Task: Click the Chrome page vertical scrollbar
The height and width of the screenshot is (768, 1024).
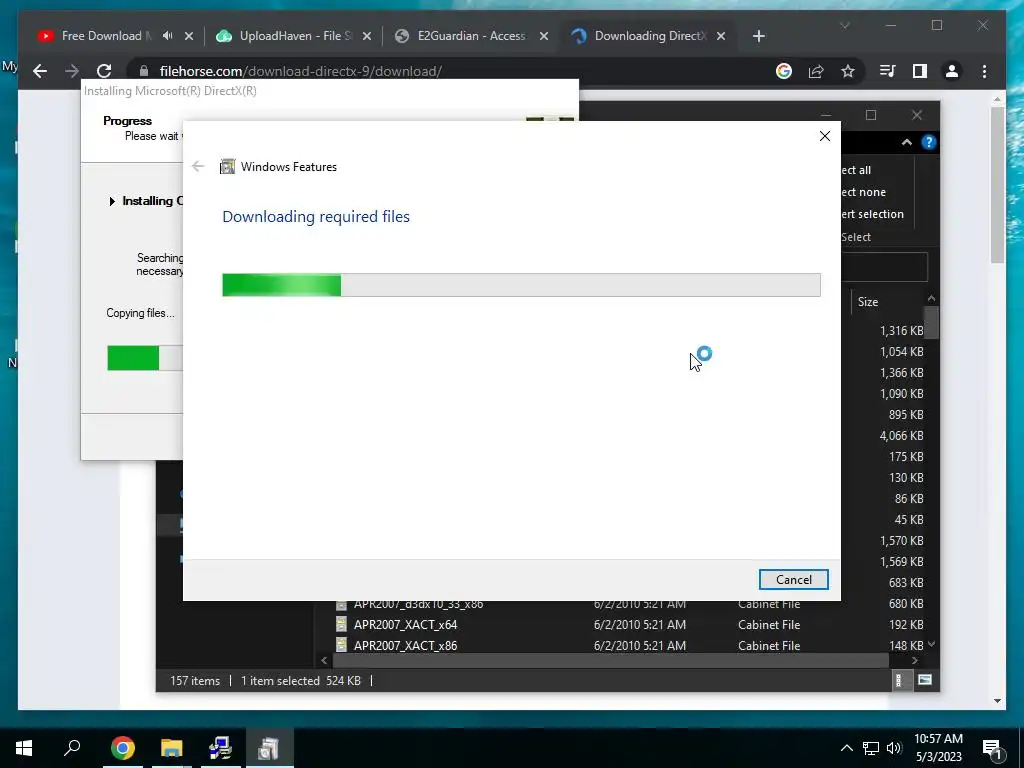Action: pyautogui.click(x=997, y=185)
